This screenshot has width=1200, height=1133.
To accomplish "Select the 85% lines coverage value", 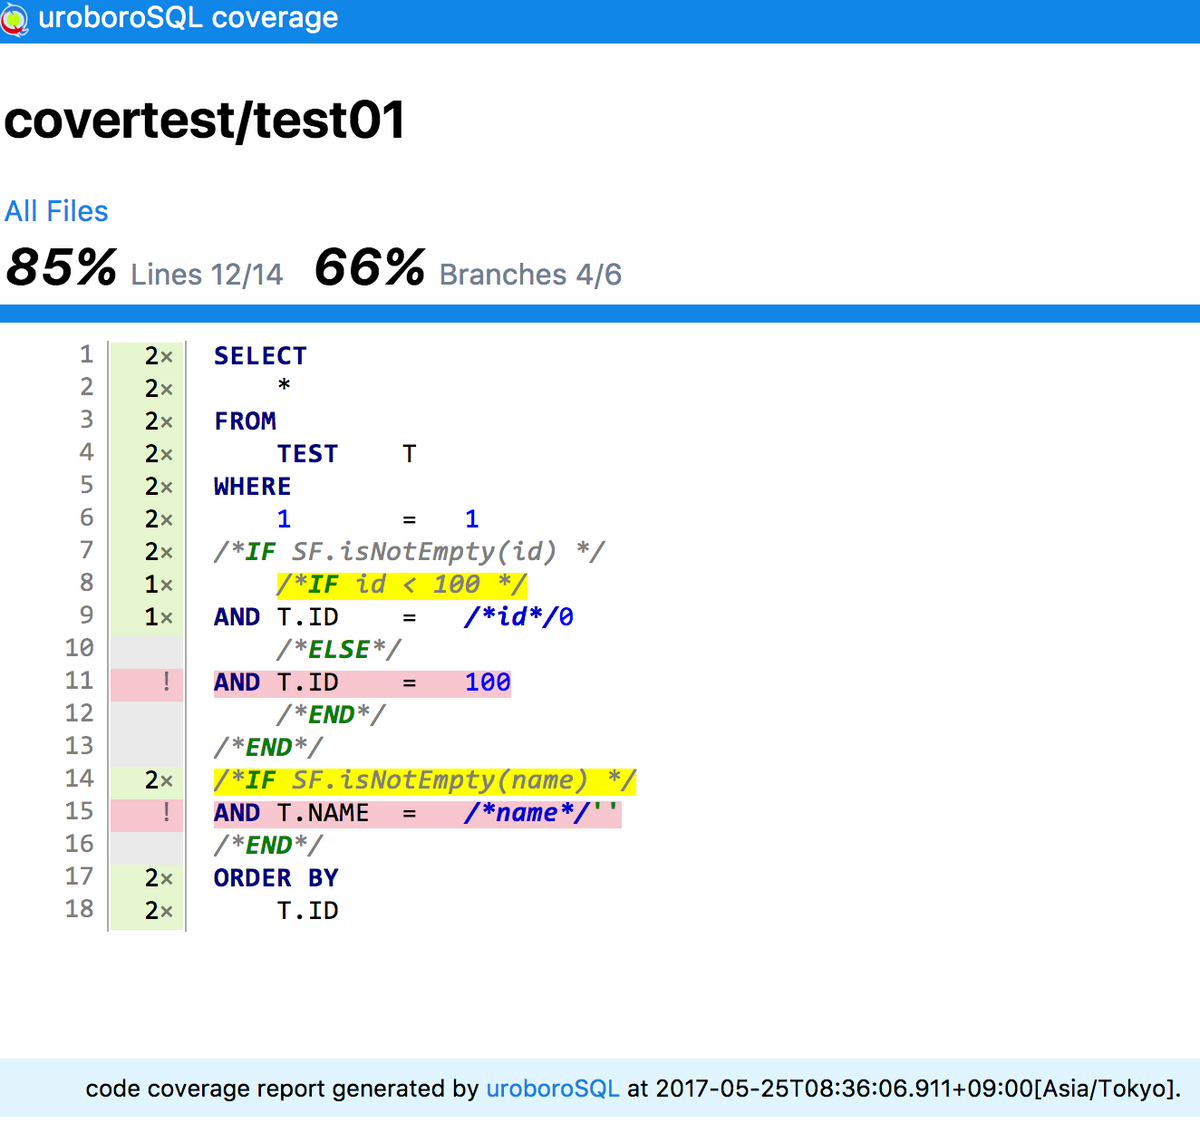I will (x=61, y=268).
